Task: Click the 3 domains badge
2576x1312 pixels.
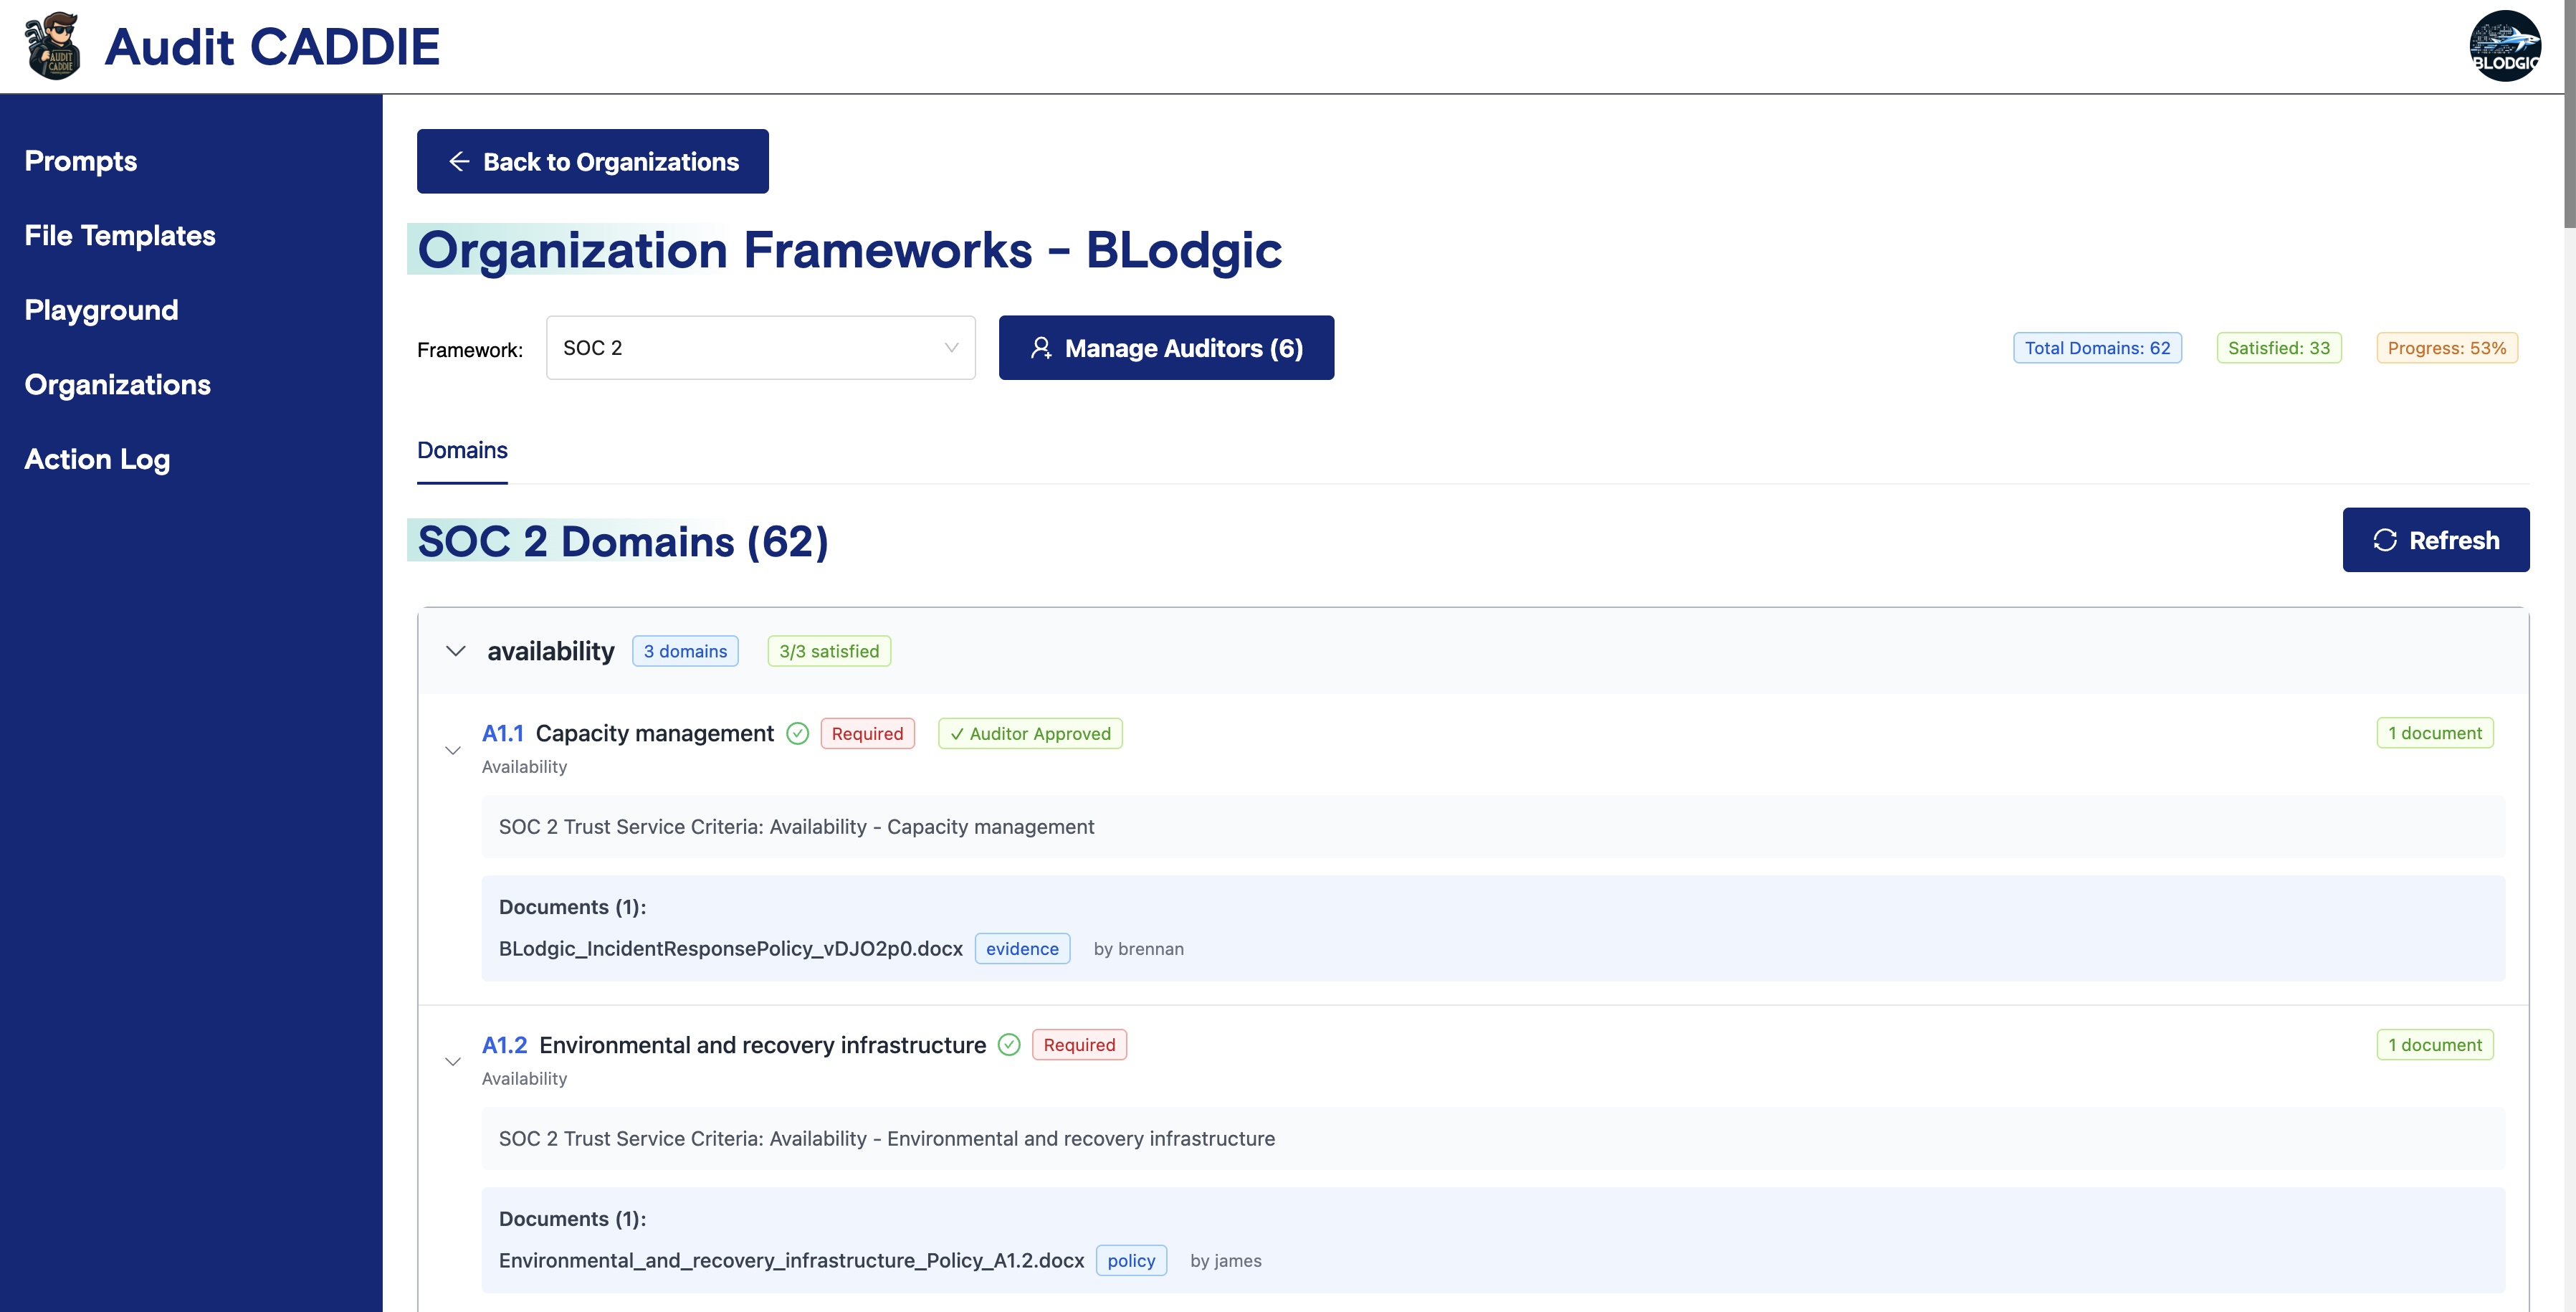Action: pos(685,651)
